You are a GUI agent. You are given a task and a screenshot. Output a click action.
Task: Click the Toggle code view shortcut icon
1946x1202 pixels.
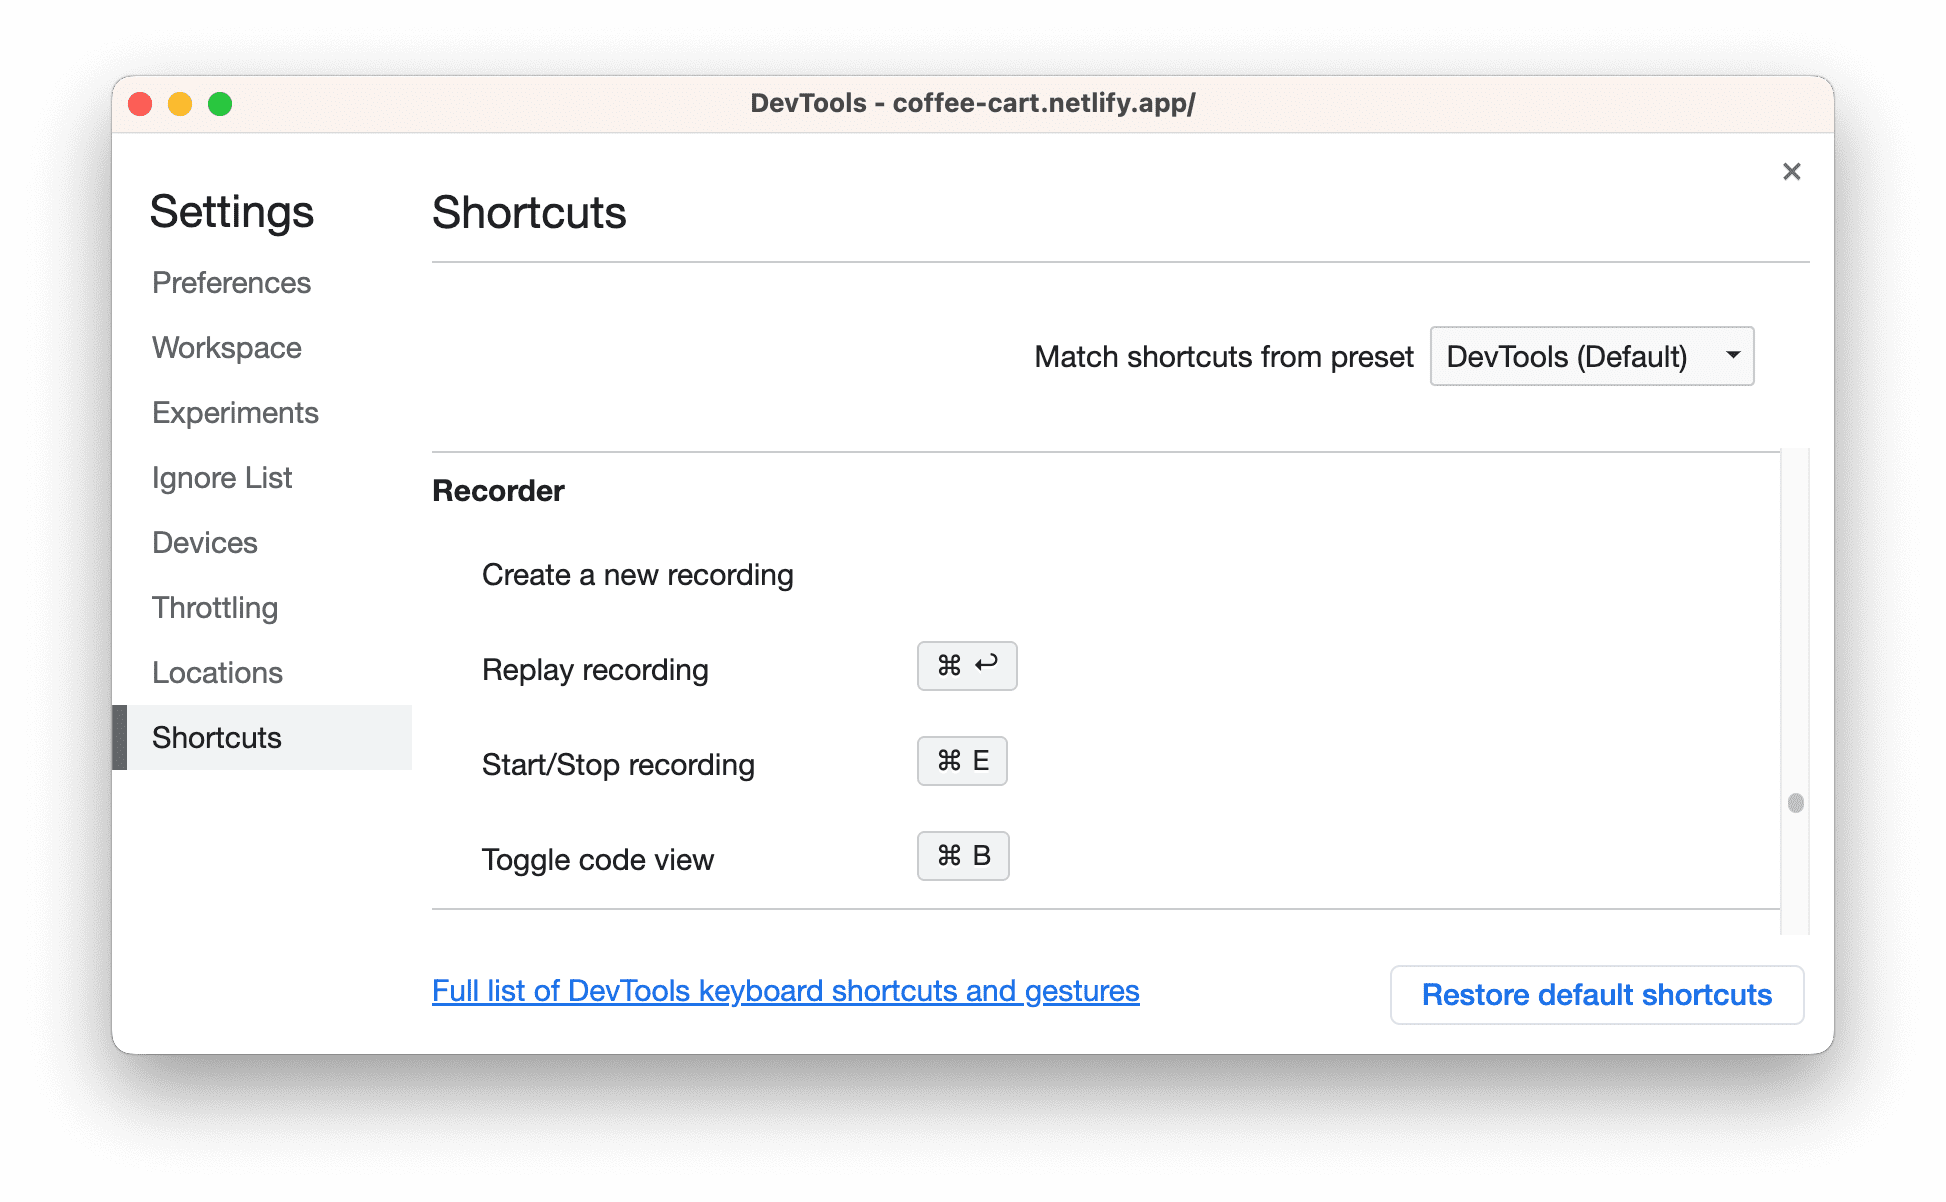(x=963, y=856)
